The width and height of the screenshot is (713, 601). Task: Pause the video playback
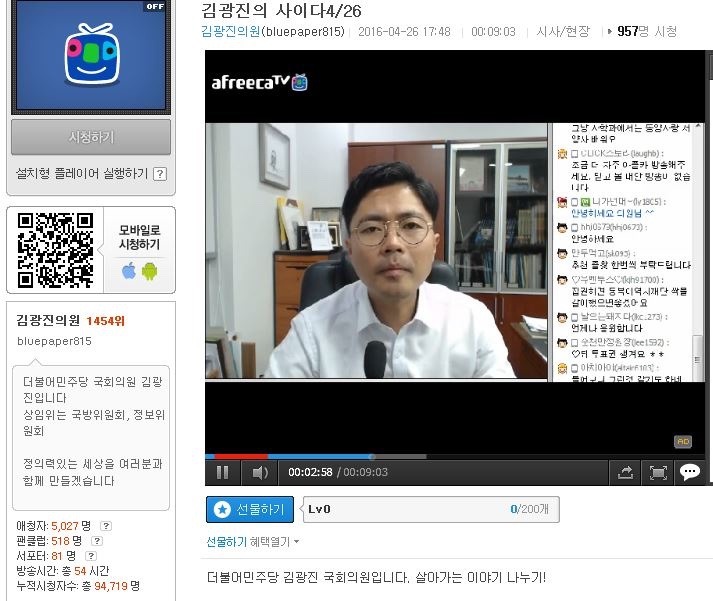[x=223, y=472]
